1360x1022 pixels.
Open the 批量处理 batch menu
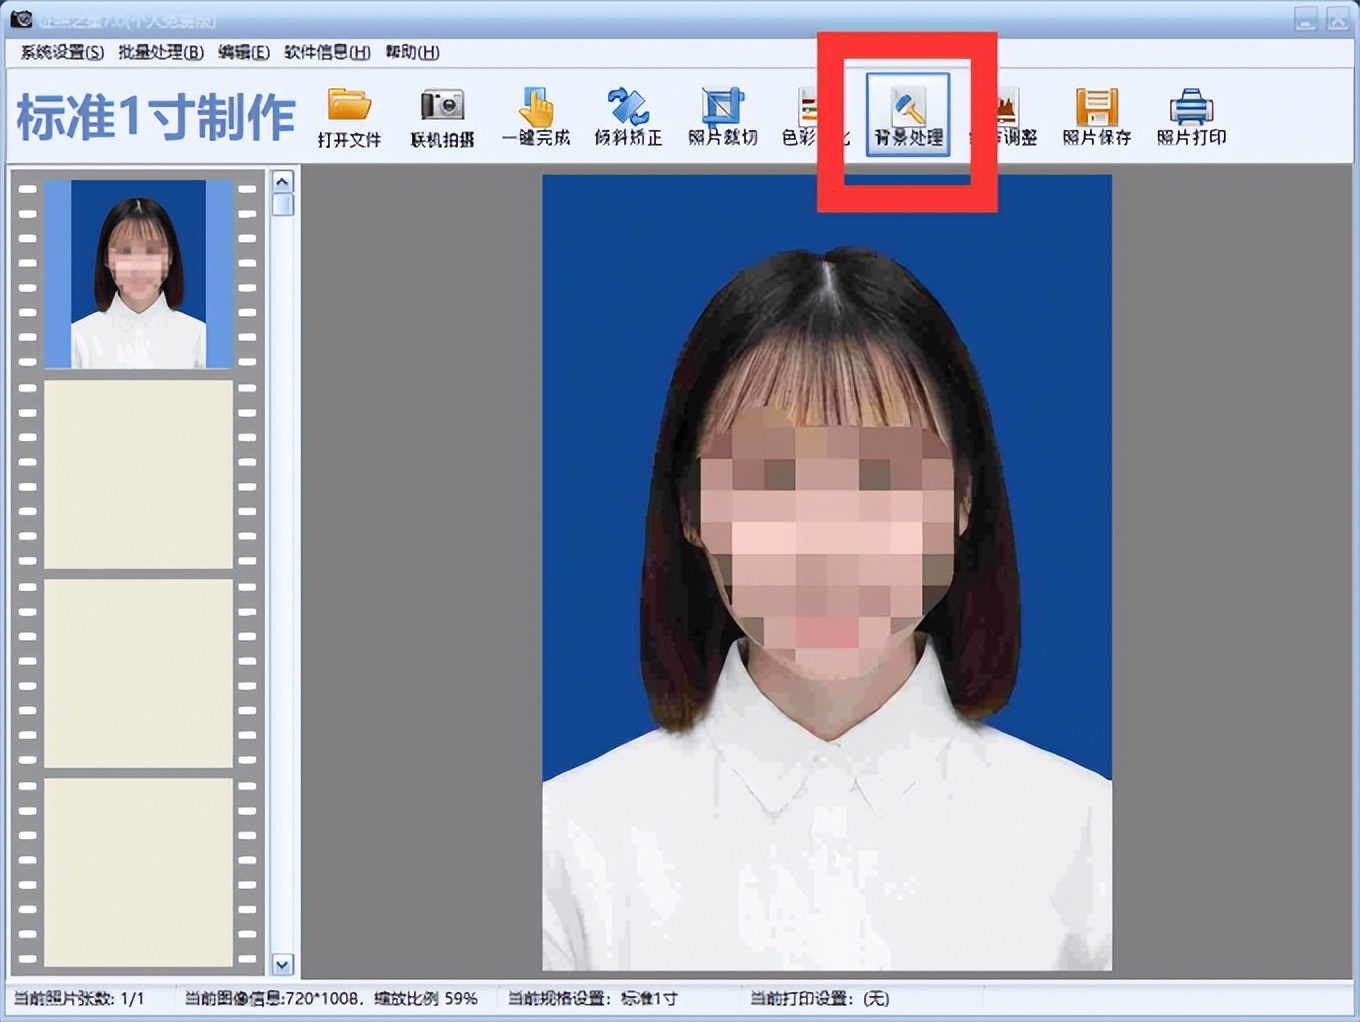[x=160, y=52]
